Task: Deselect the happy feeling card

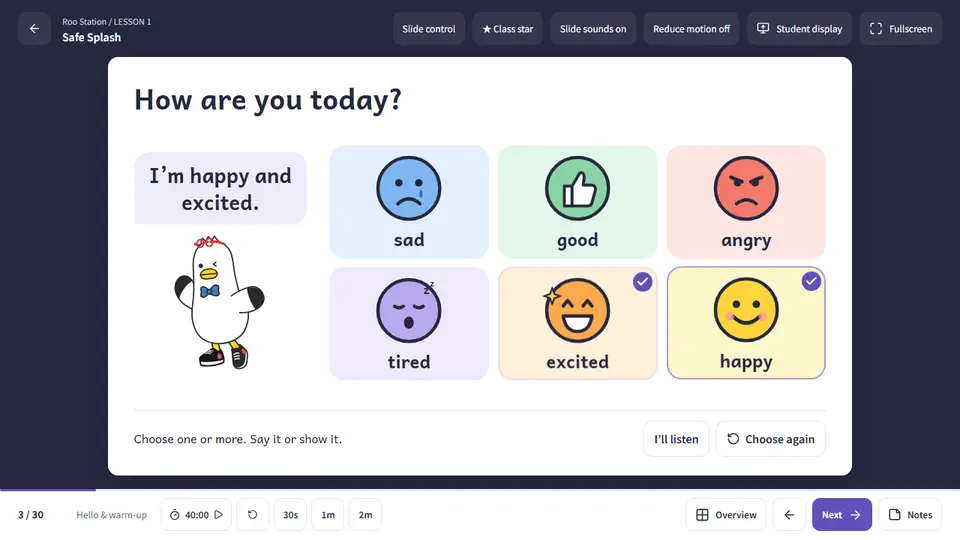Action: point(746,323)
